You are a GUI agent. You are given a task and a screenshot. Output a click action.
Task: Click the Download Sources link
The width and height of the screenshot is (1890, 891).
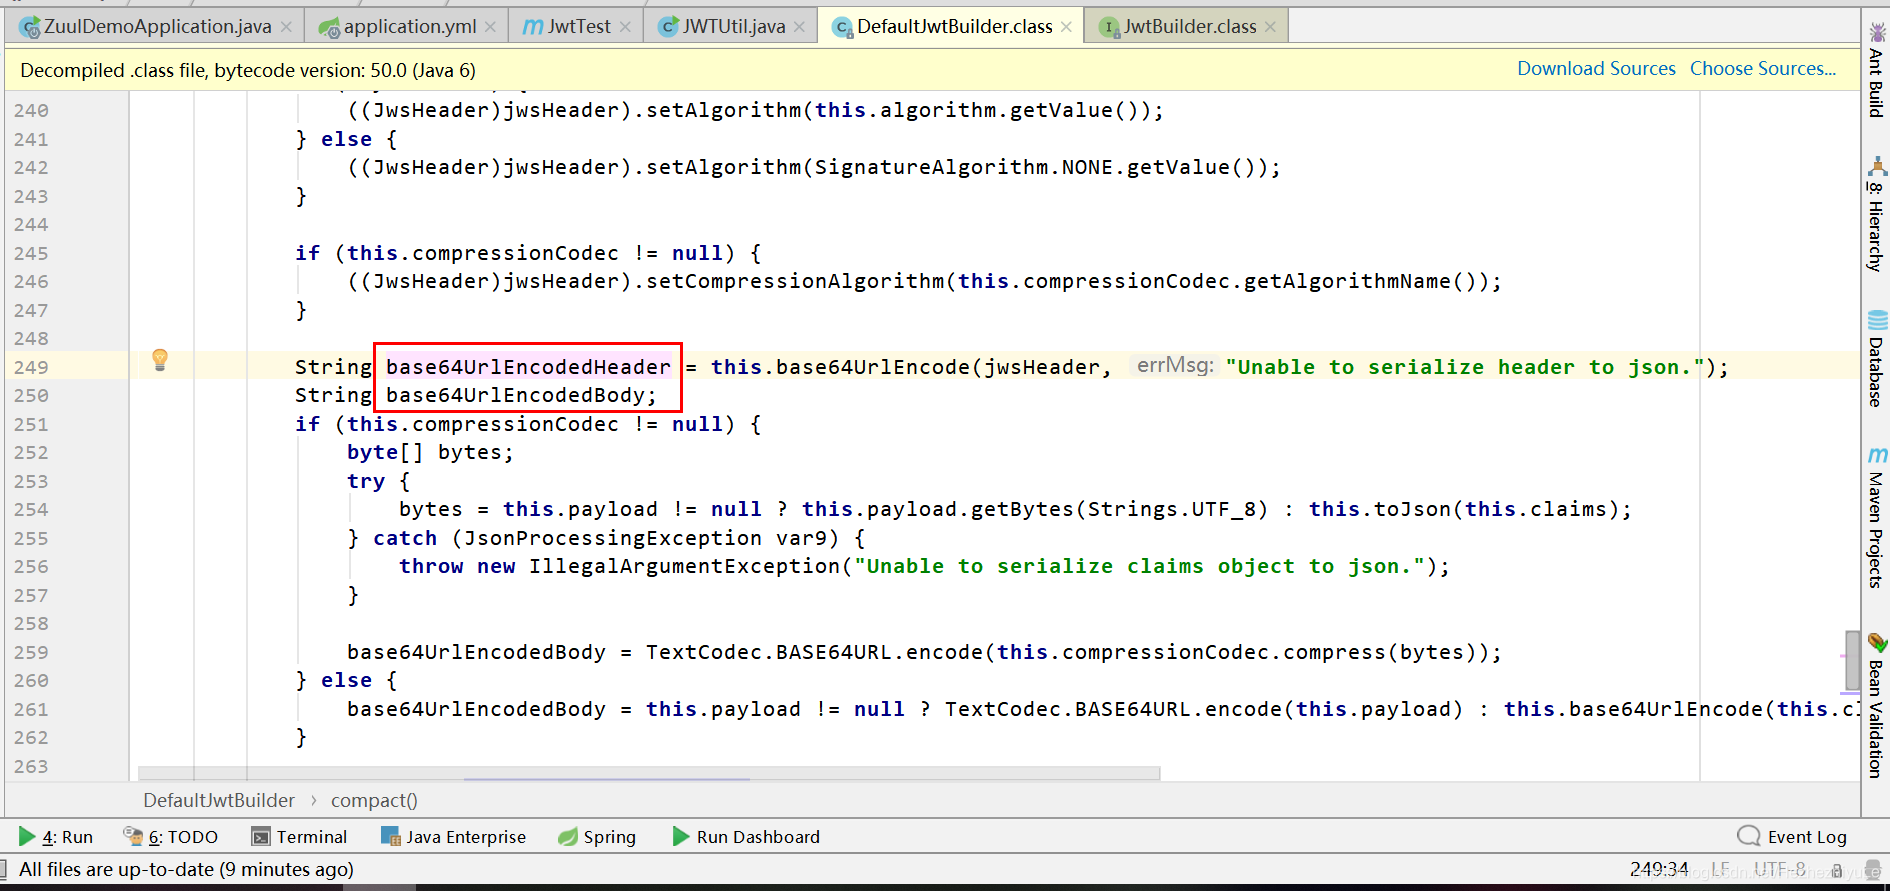[x=1596, y=69]
